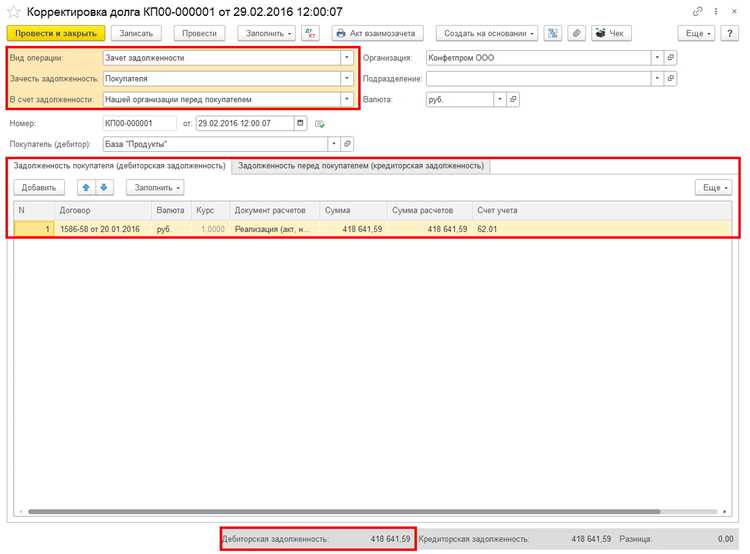Expand Зачесть задолженность dropdown
750x554 pixels.
347,78
